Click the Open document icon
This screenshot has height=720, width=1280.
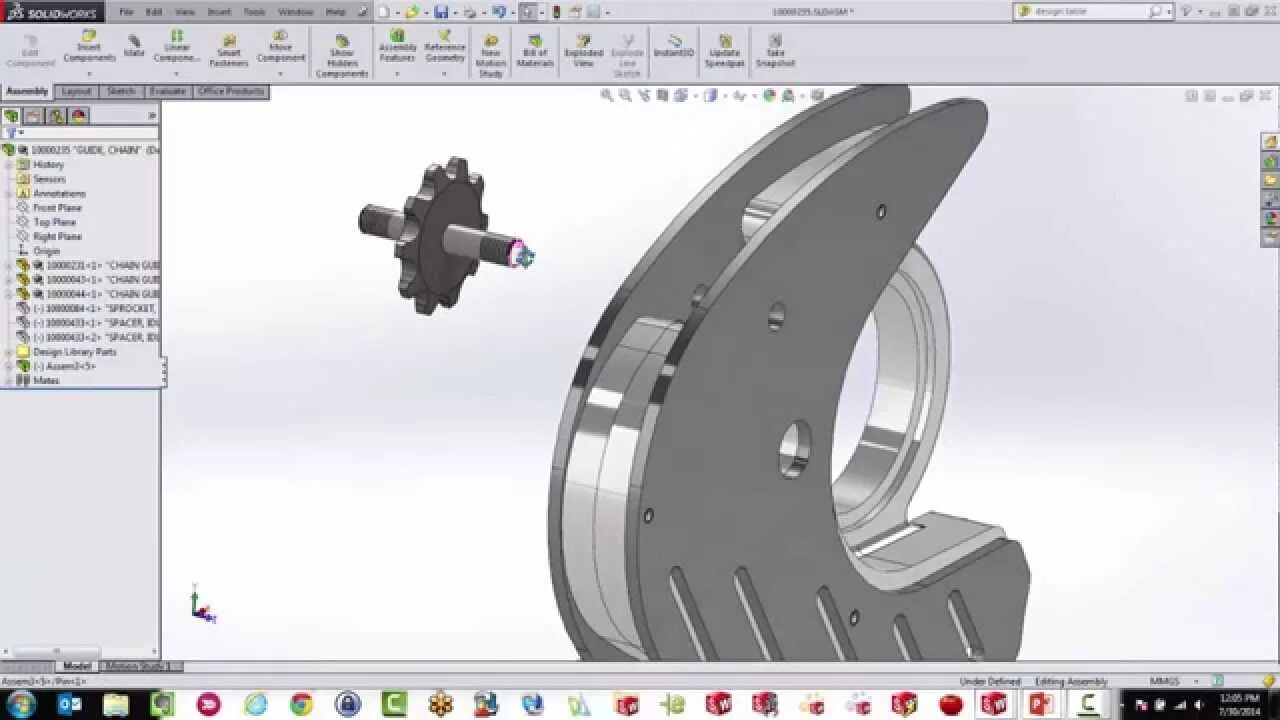(412, 12)
